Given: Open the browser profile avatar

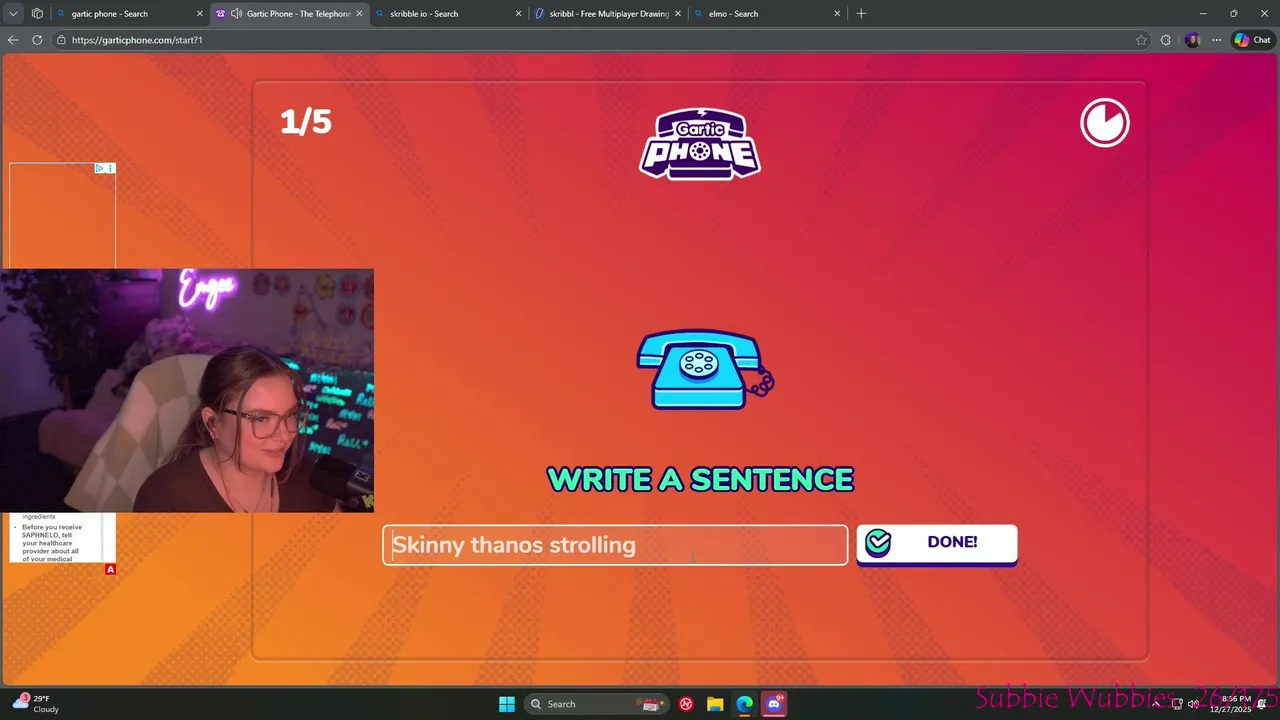Looking at the screenshot, I should tap(1192, 40).
